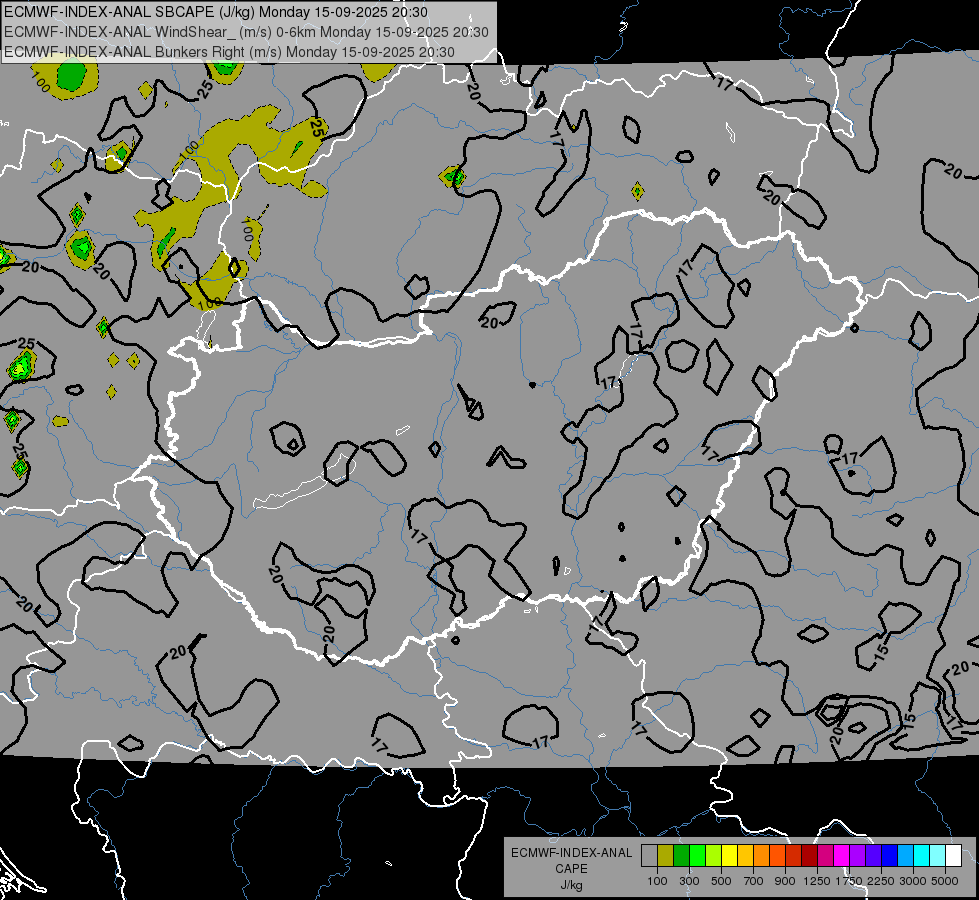979x900 pixels.
Task: Select legend scale value 300
Action: click(x=689, y=881)
